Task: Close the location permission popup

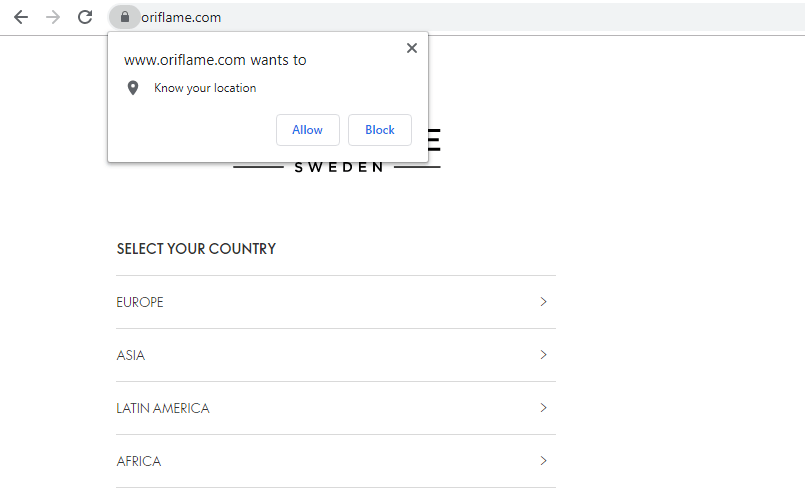Action: click(412, 48)
